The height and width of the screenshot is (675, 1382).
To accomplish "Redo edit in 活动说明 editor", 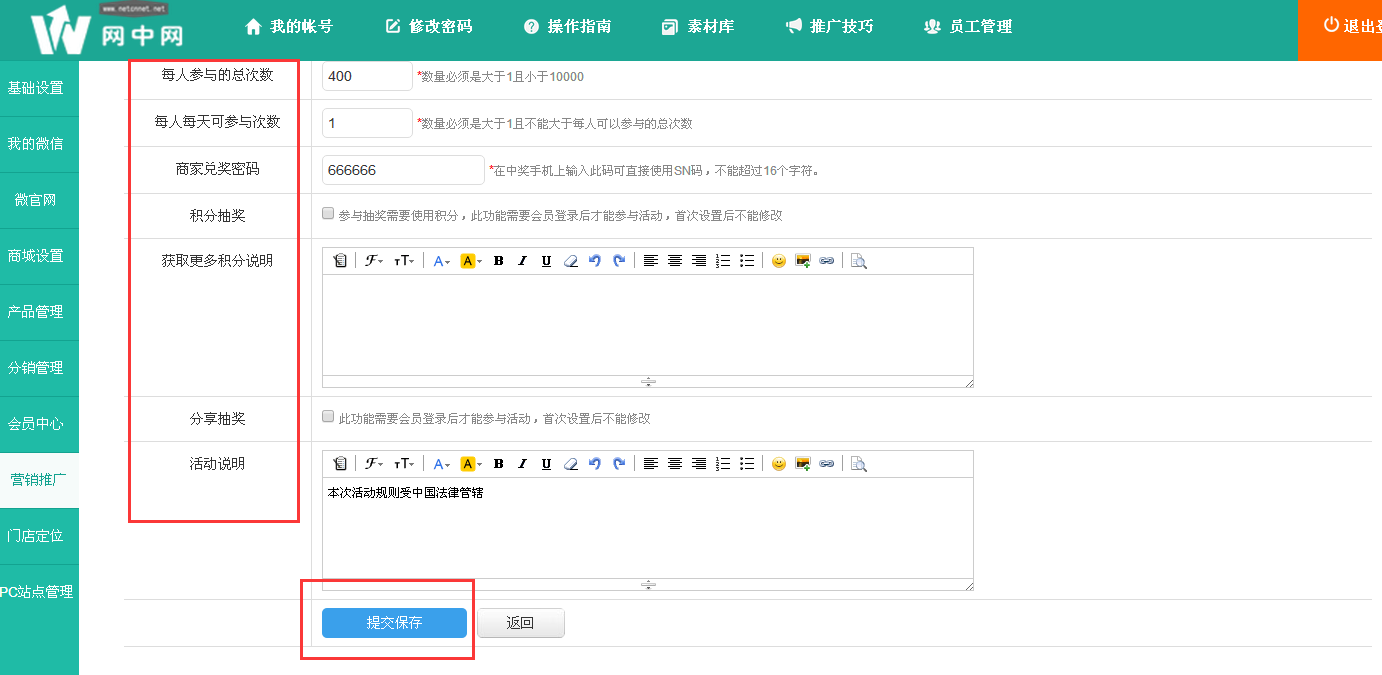I will 619,464.
